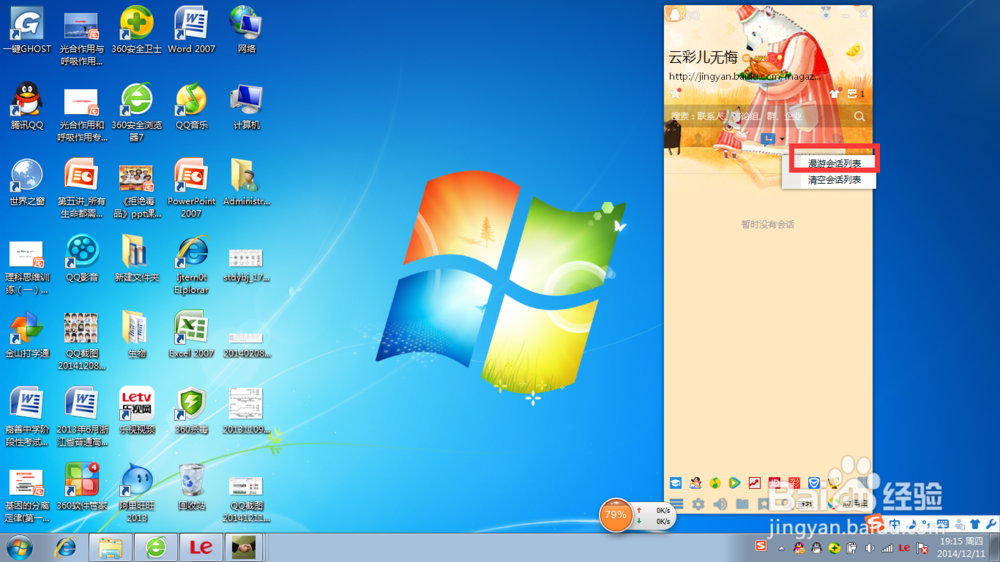Screen dimensions: 1000x562
Task: Select 腾讯QQ desktop icon
Action: (27, 106)
